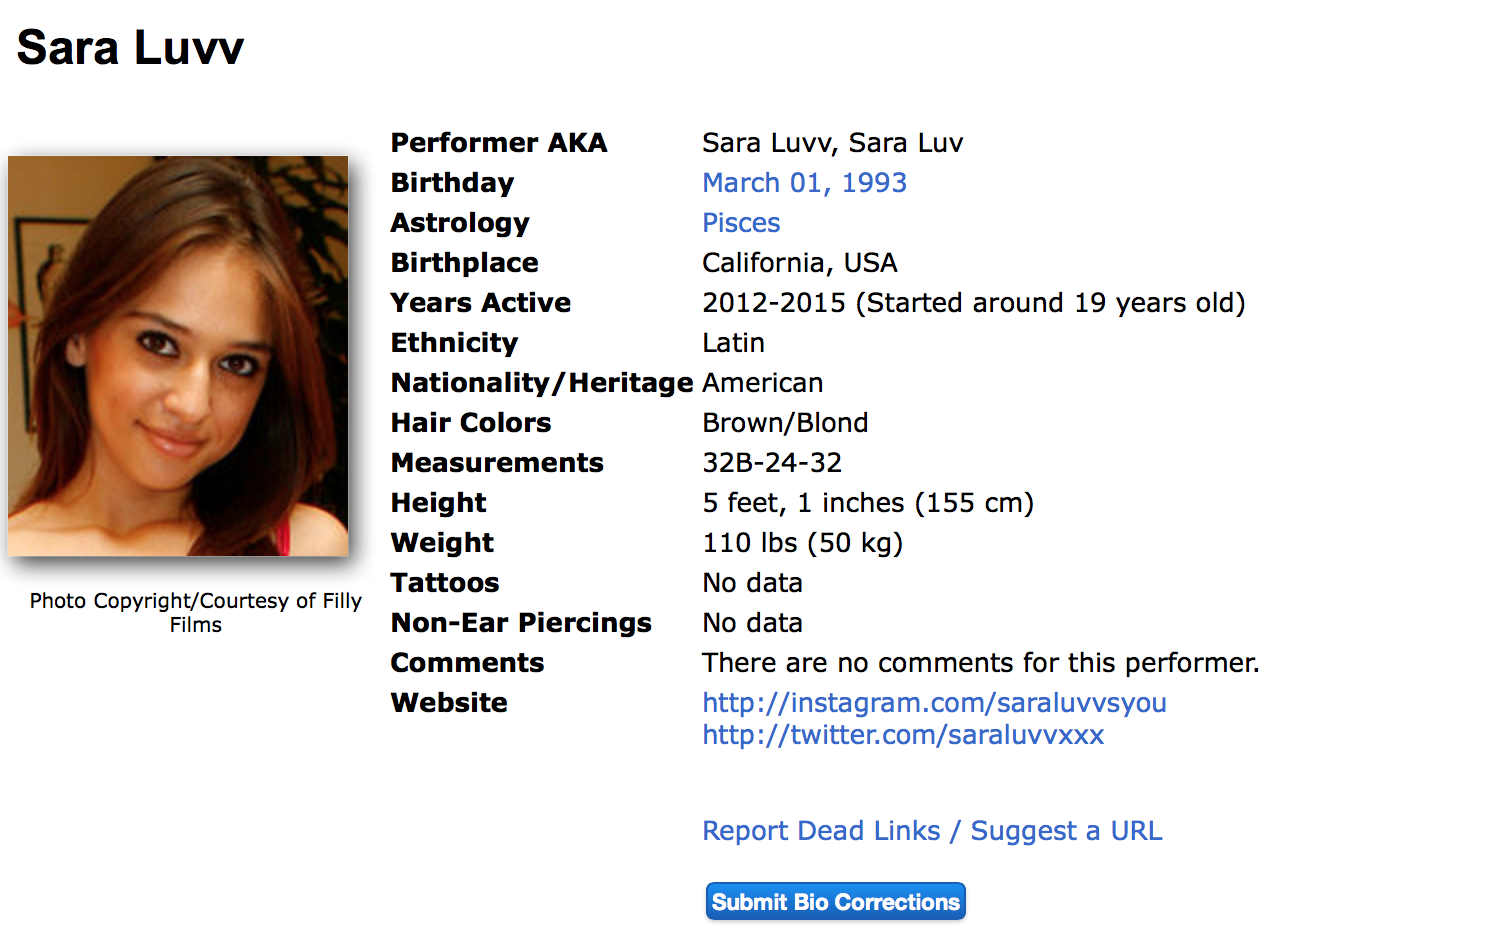Click the 110 lbs weight value

point(802,543)
